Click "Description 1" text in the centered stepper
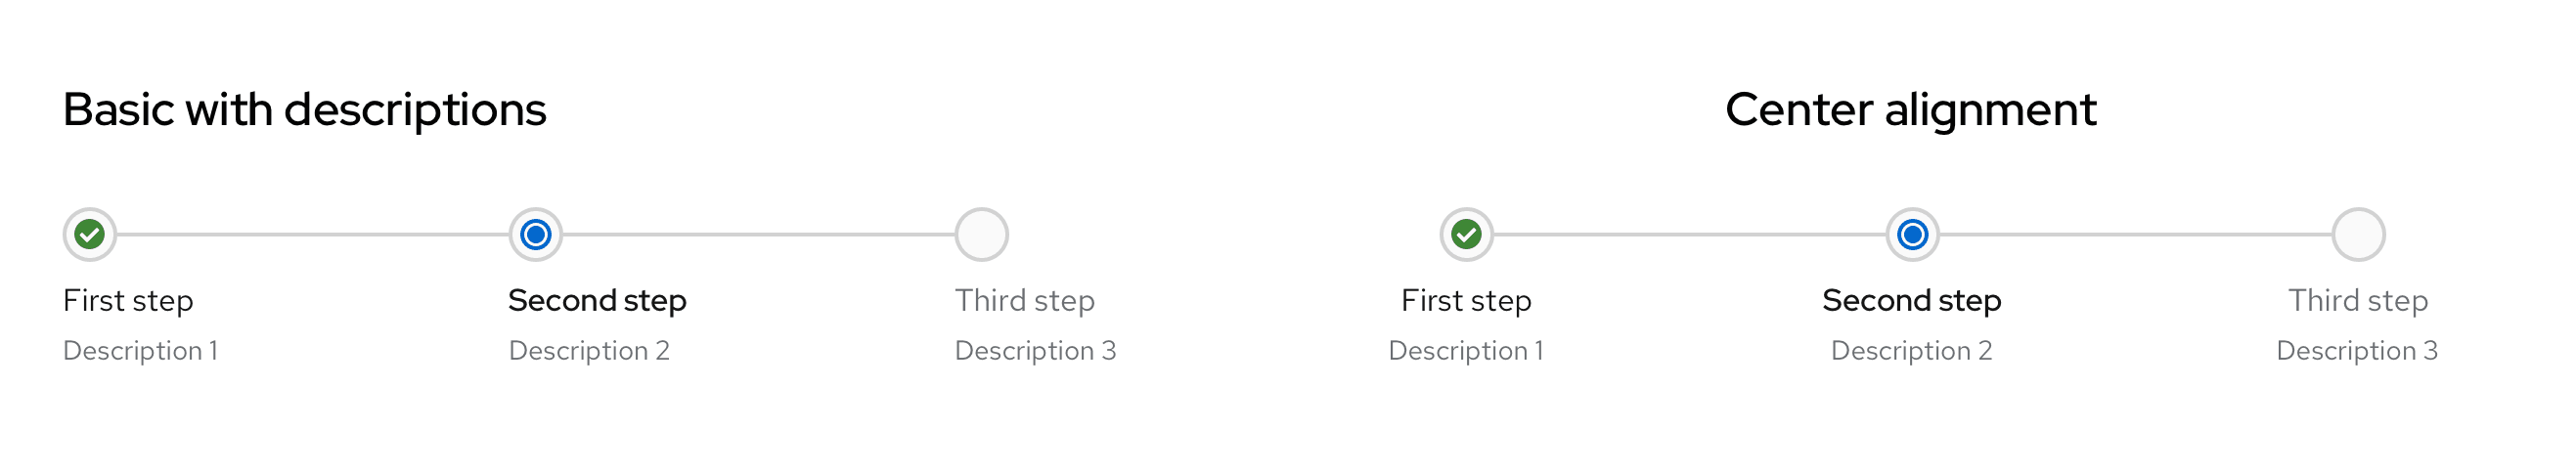The width and height of the screenshot is (2576, 473). [x=1466, y=350]
